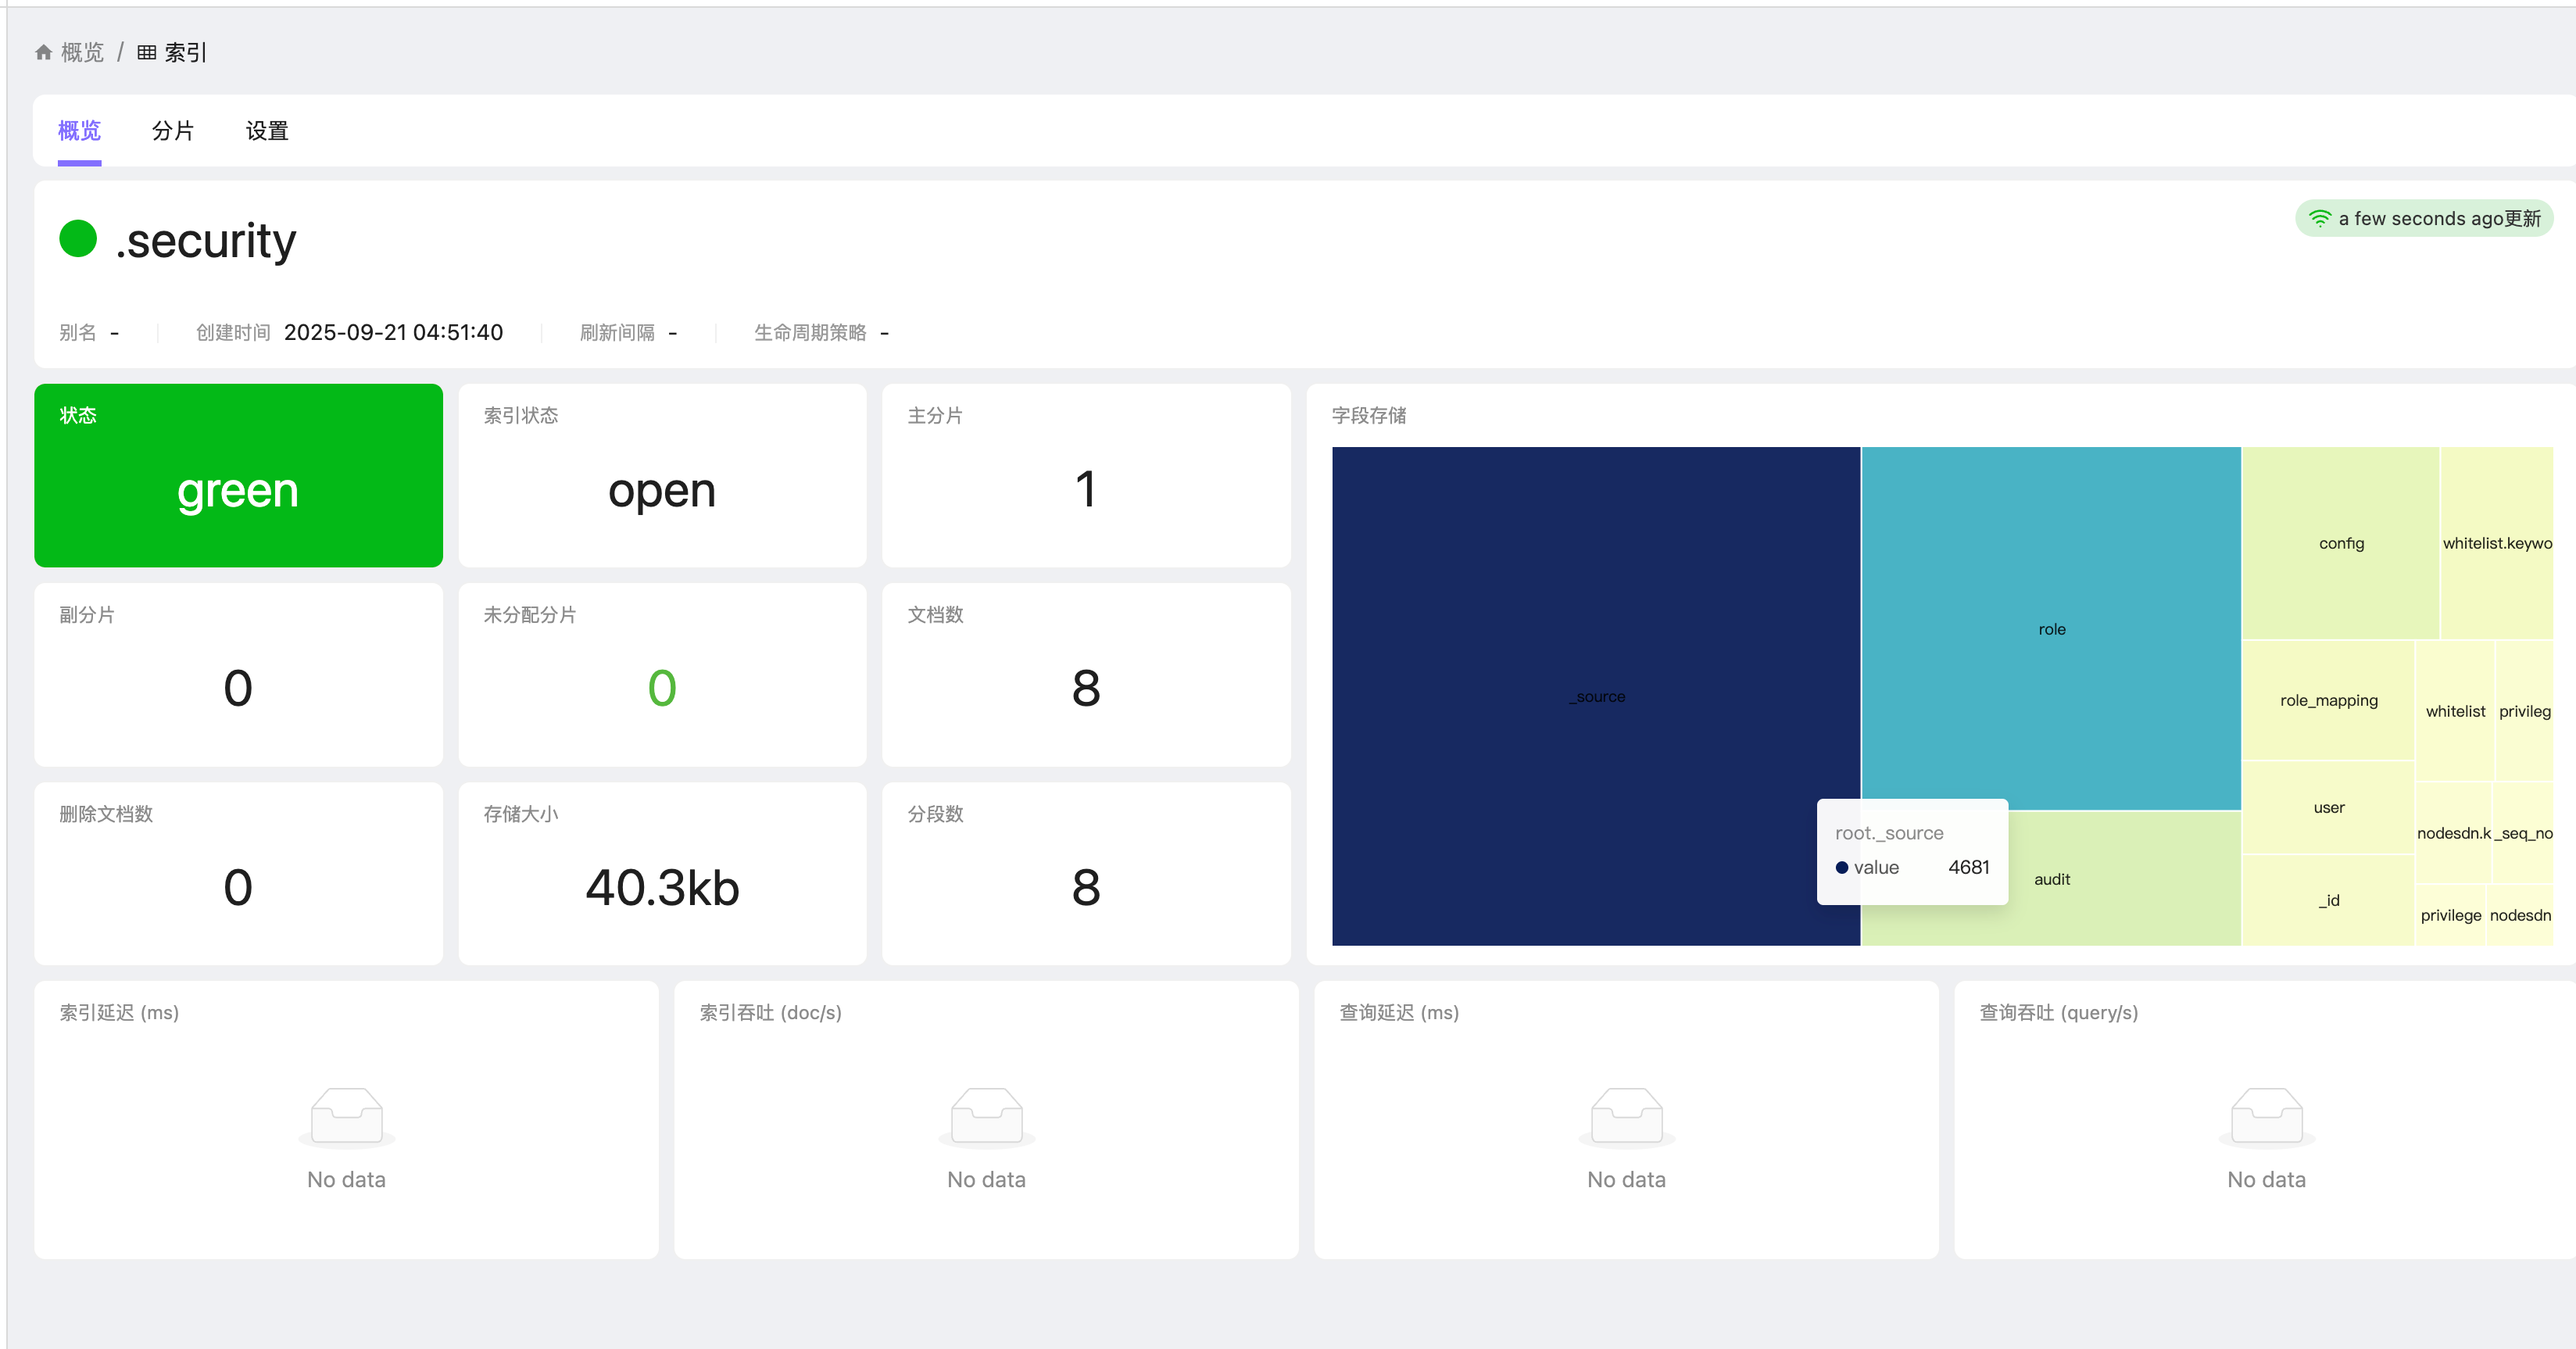
Task: Click the 索引 breadcrumb link
Action: 185,53
